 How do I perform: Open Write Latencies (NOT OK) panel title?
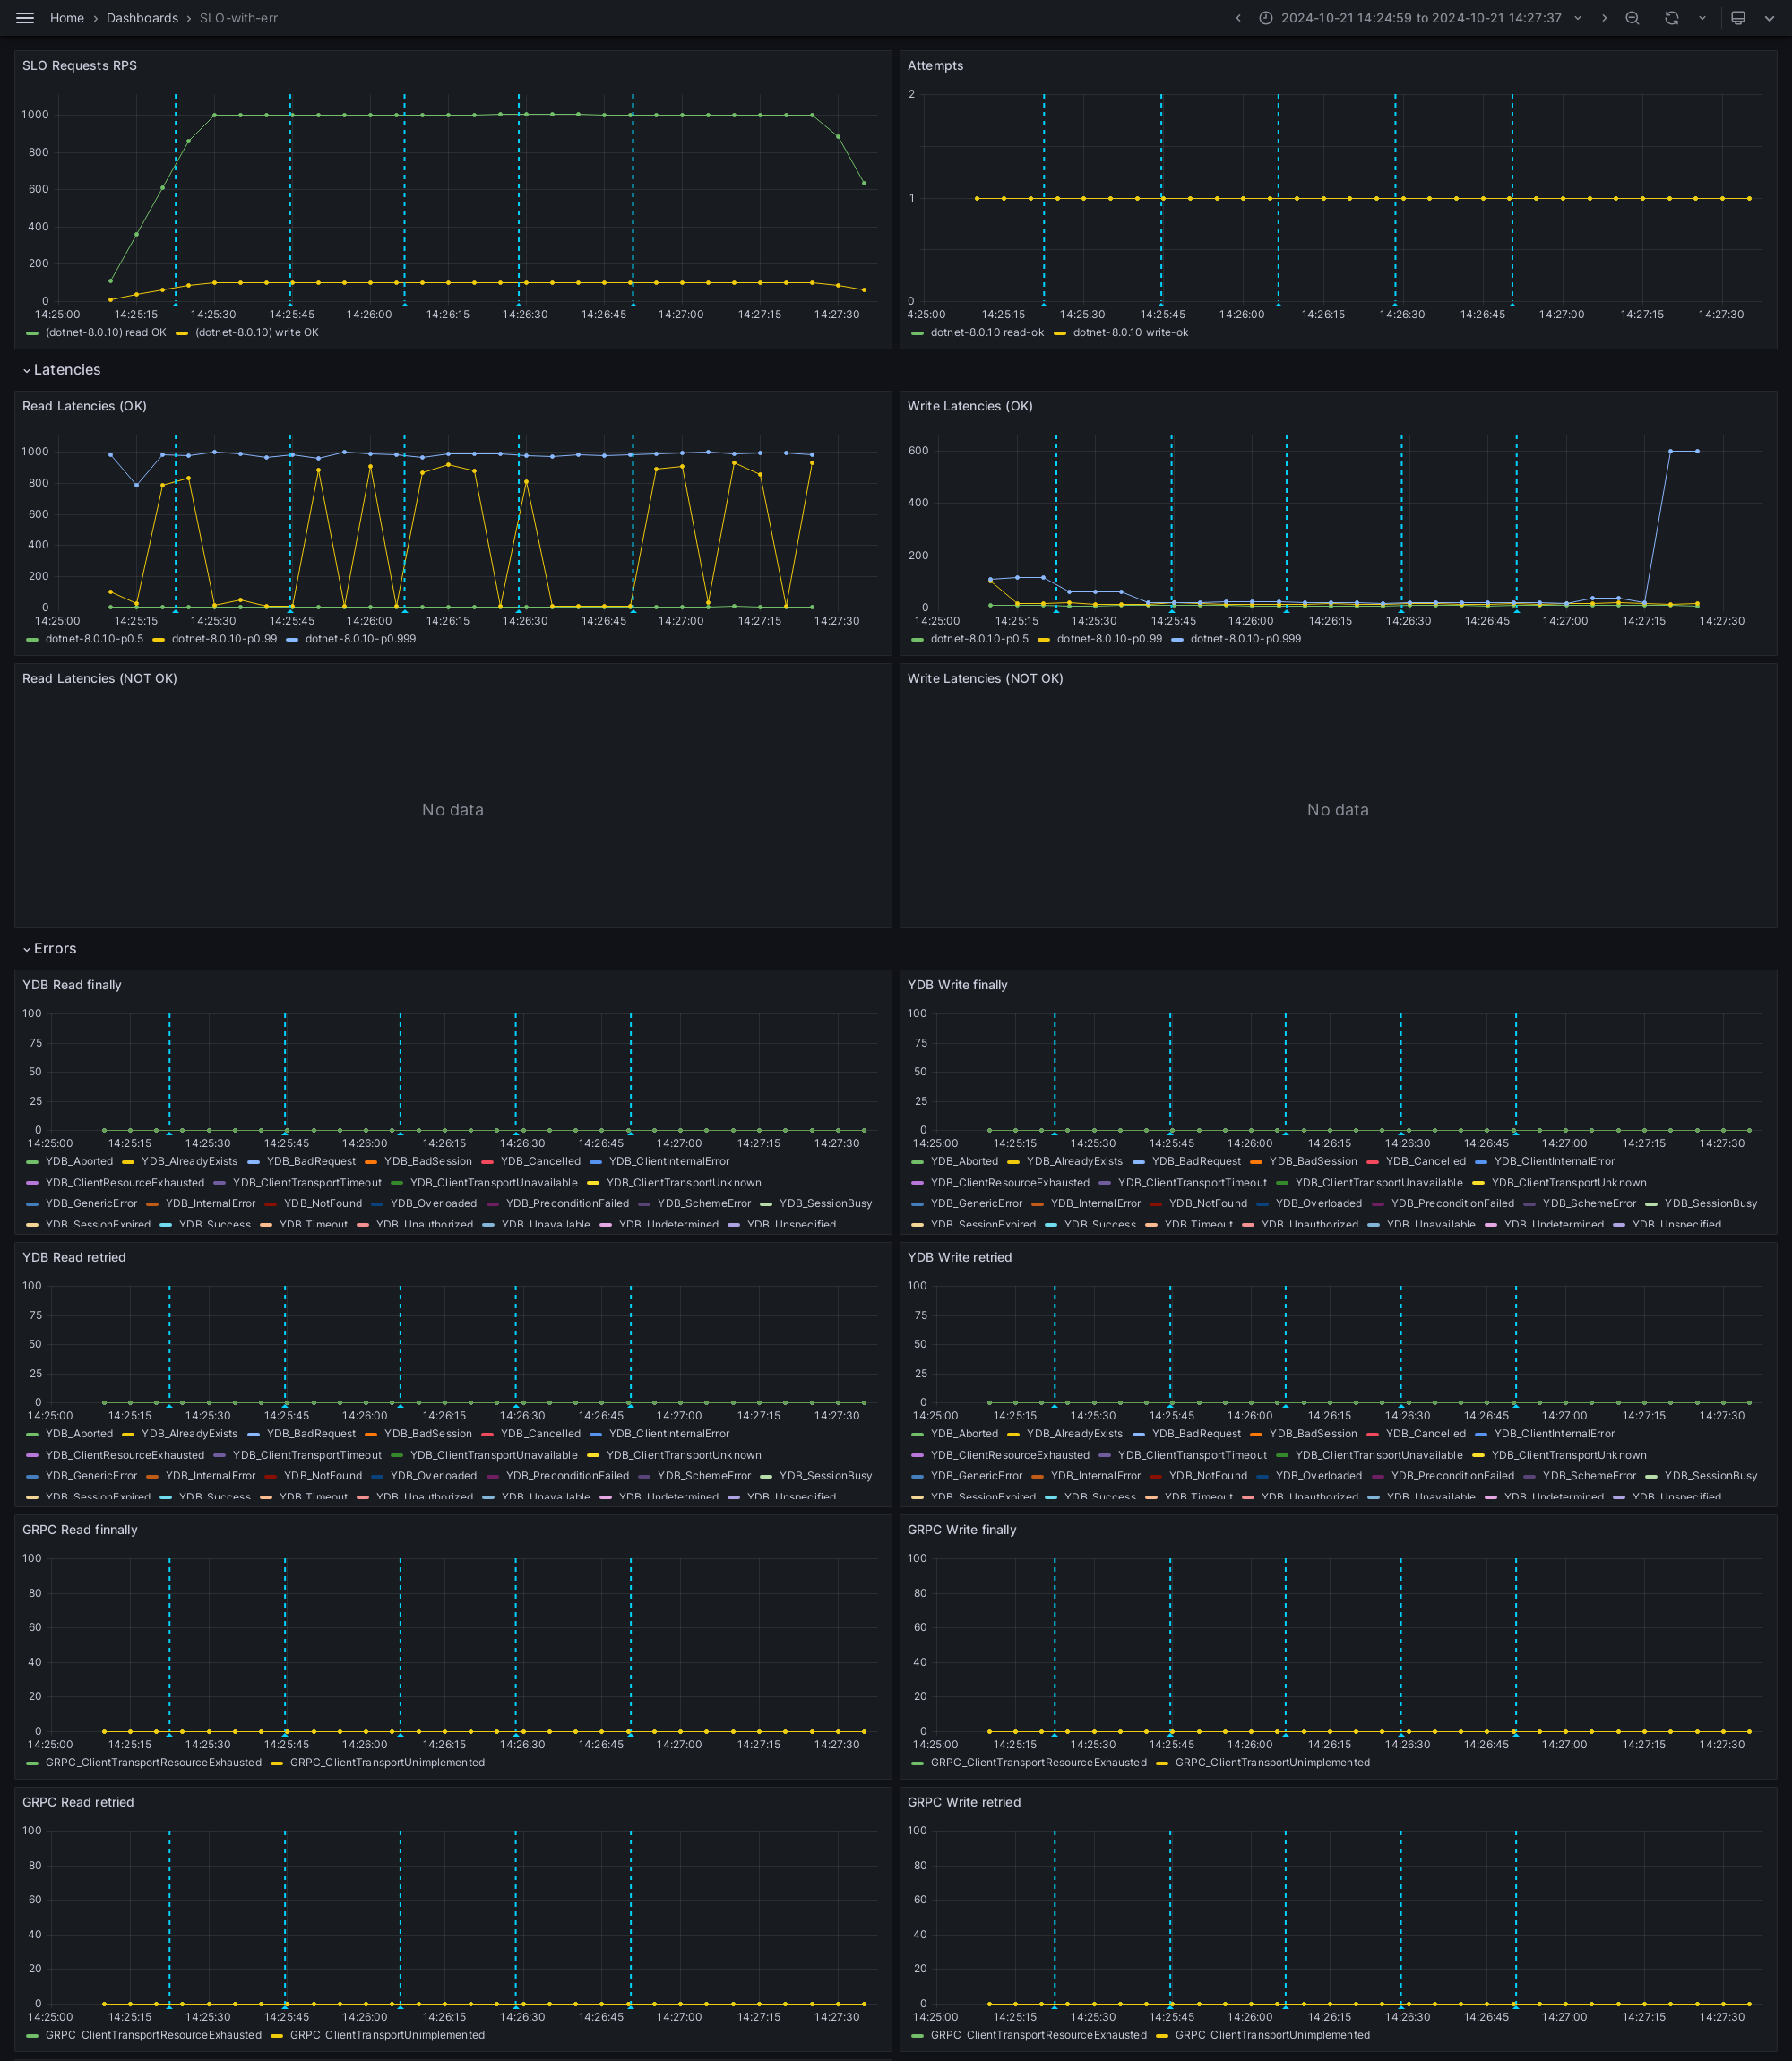point(985,679)
